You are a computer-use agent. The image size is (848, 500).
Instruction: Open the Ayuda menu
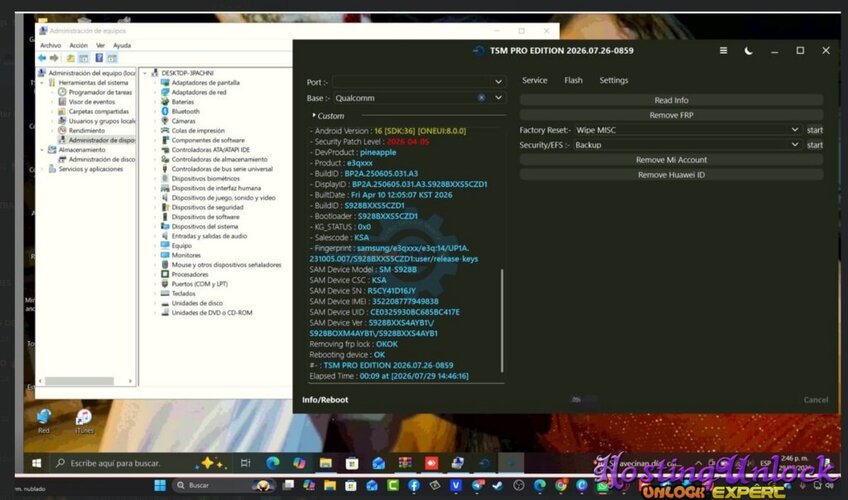pyautogui.click(x=122, y=45)
